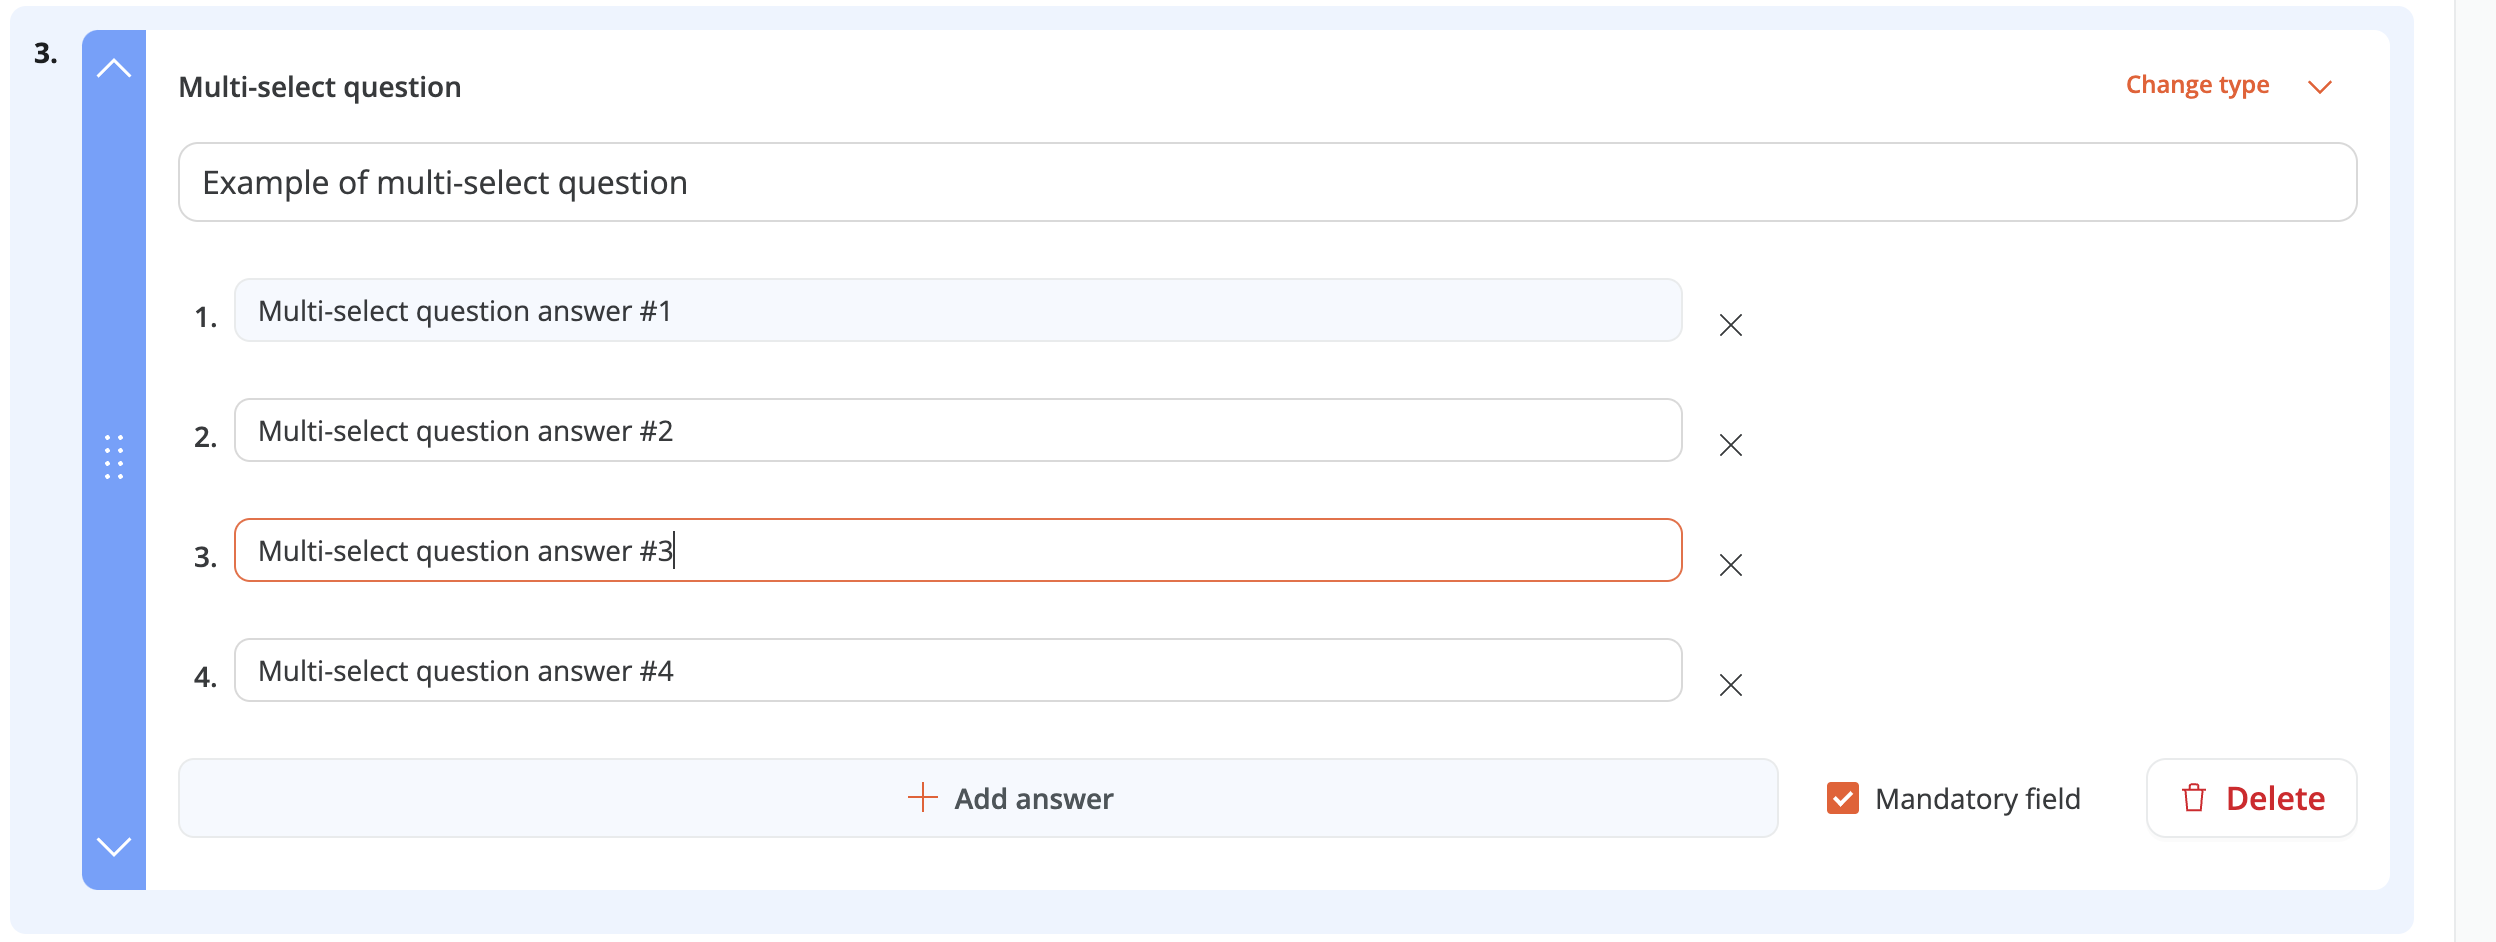Remove answer #2 with its X icon

[x=1731, y=445]
